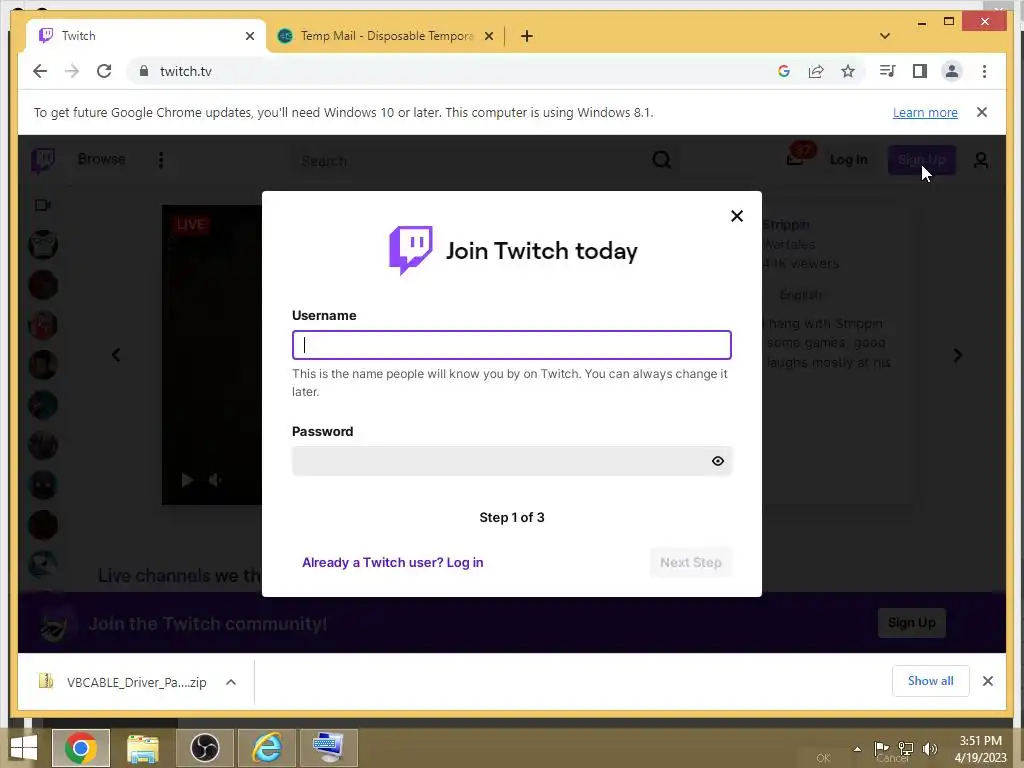Switch to the Temp Mail browser tab
The width and height of the screenshot is (1024, 768).
click(x=385, y=36)
